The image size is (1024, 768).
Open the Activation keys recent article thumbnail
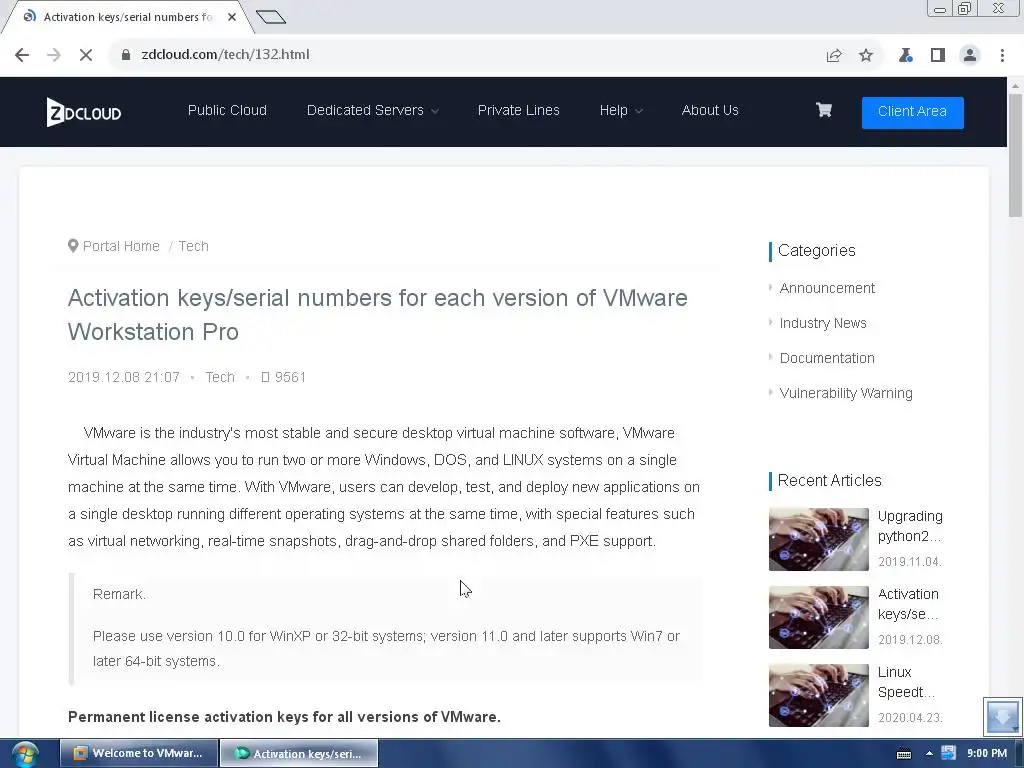pyautogui.click(x=819, y=617)
